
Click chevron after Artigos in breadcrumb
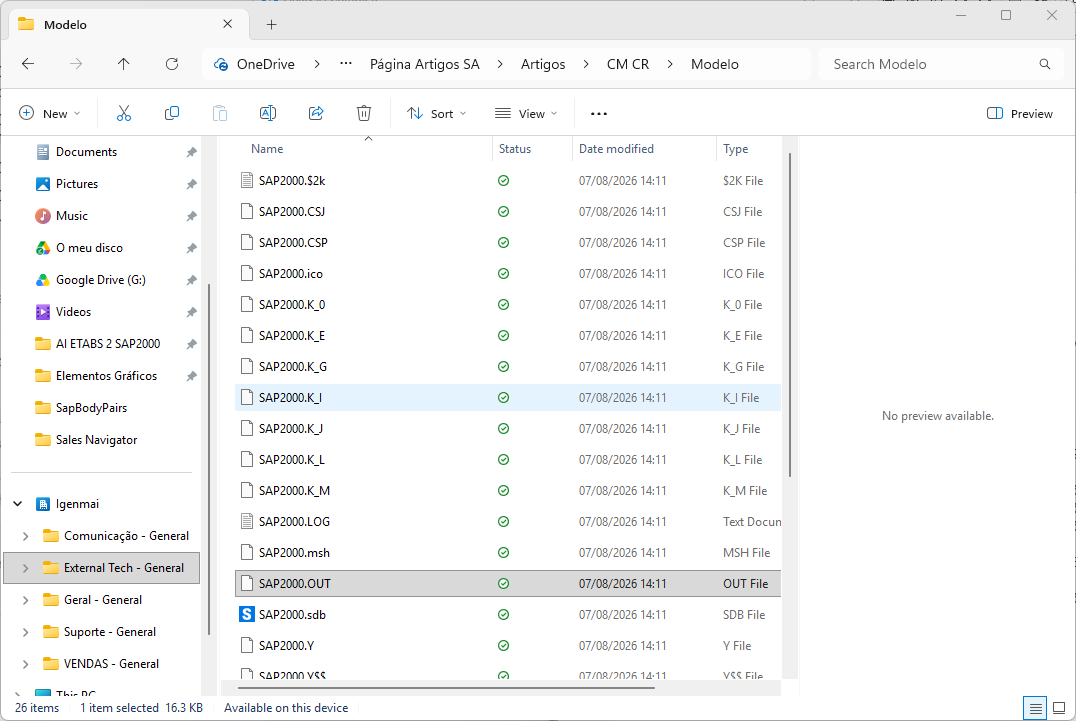(586, 64)
